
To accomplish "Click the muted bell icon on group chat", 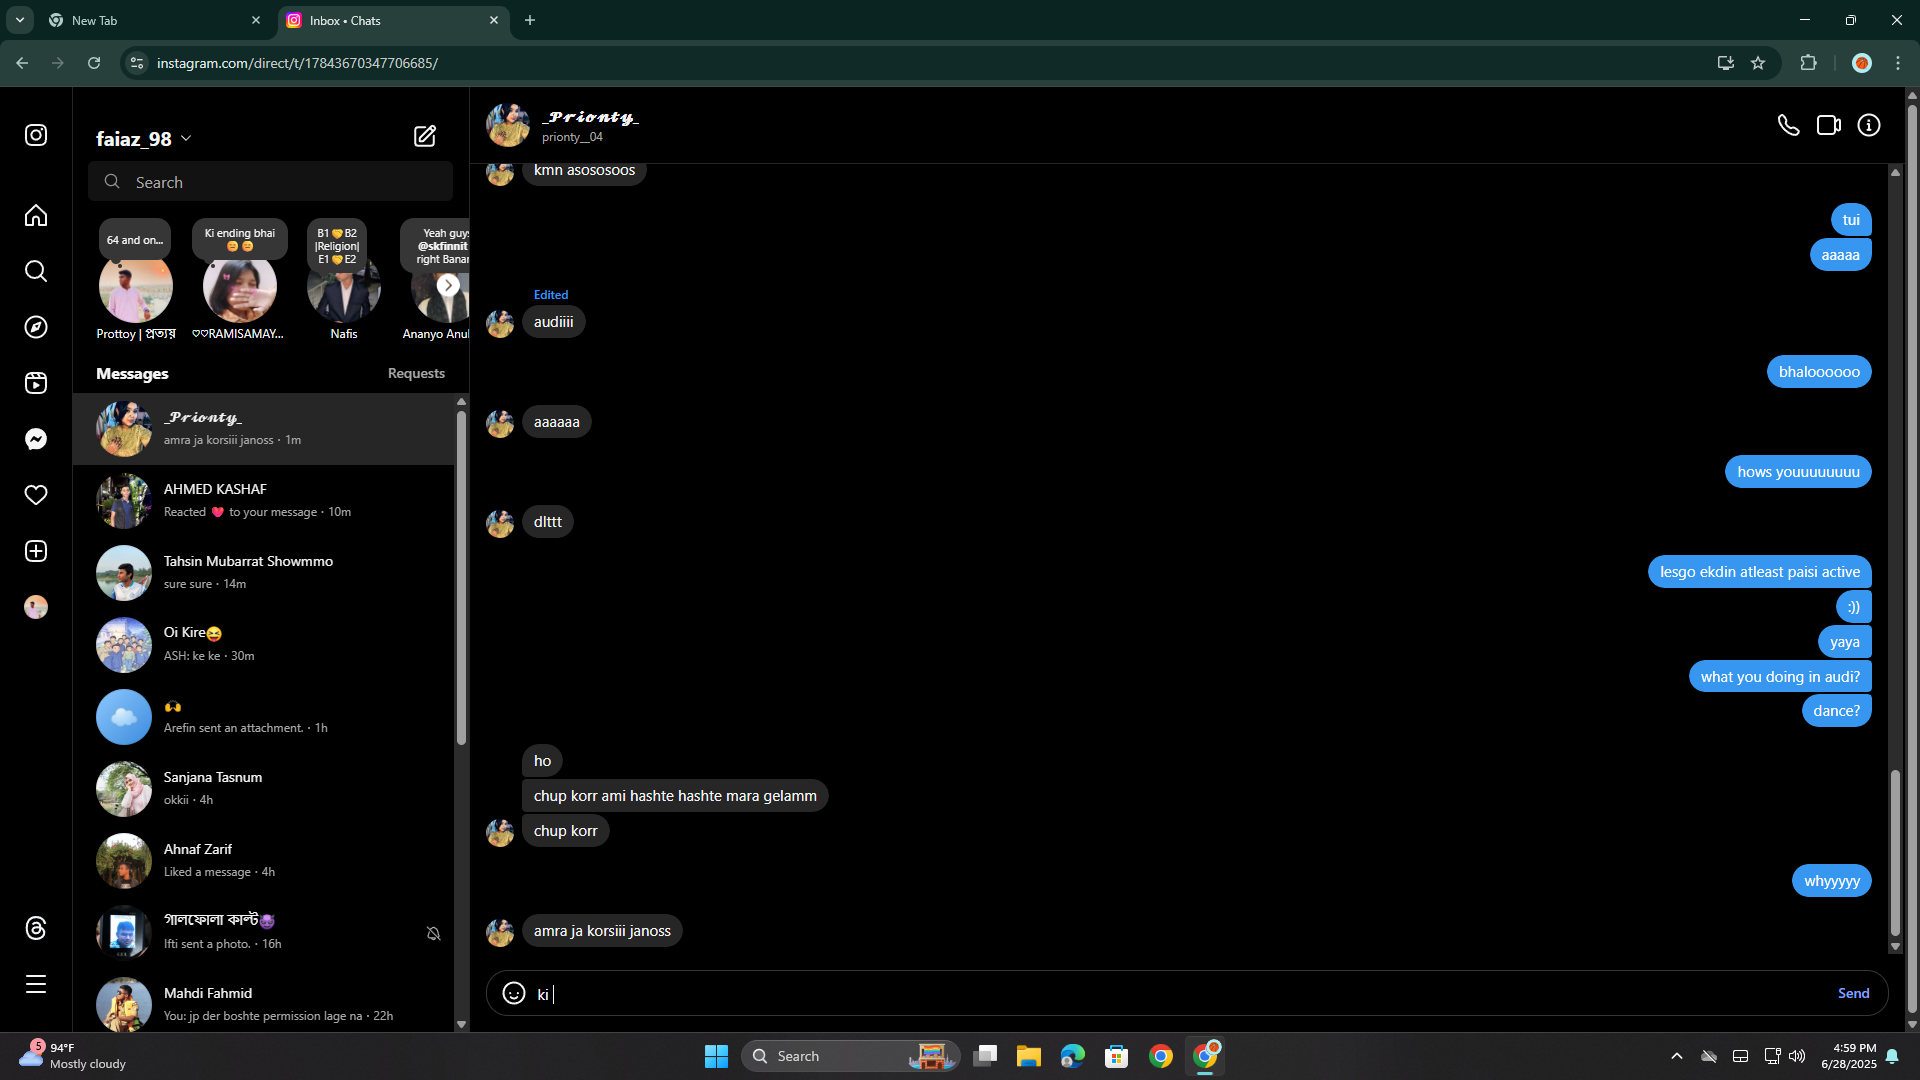I will 433,933.
